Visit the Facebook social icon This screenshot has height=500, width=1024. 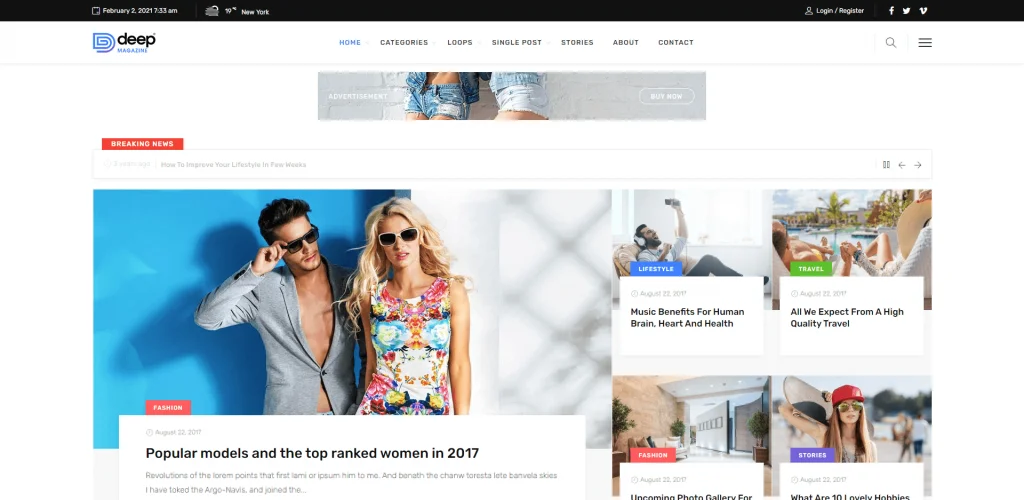[891, 10]
